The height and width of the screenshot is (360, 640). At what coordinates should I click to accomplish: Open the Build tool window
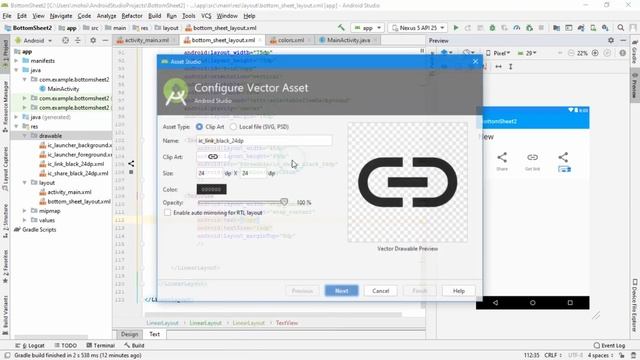coord(135,345)
